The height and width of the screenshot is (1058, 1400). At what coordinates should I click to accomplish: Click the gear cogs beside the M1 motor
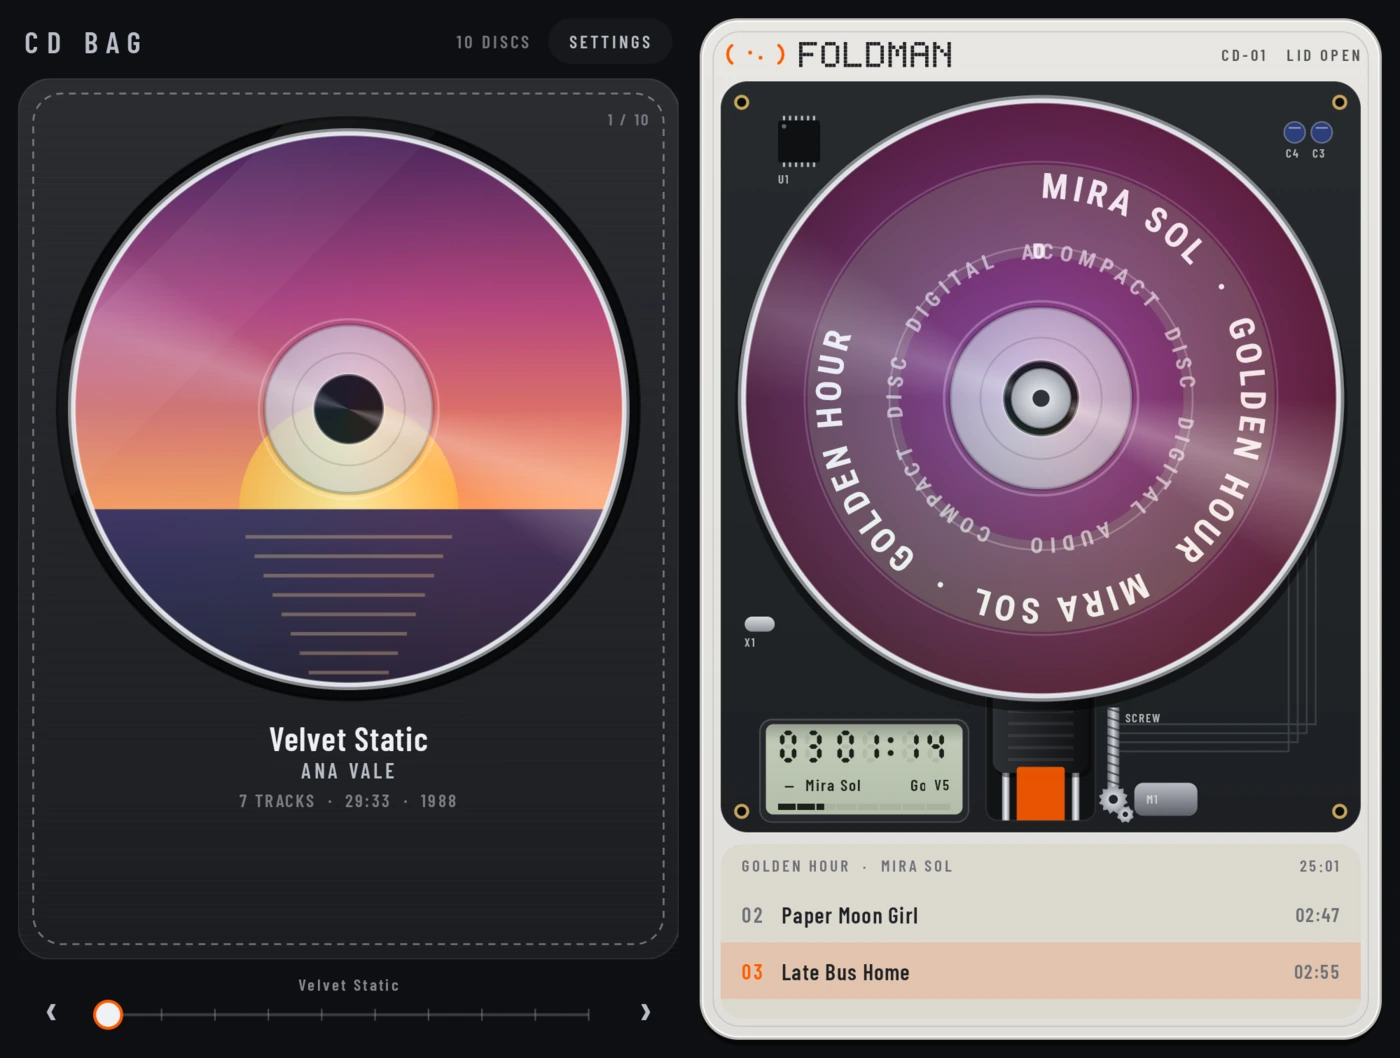pyautogui.click(x=1116, y=803)
